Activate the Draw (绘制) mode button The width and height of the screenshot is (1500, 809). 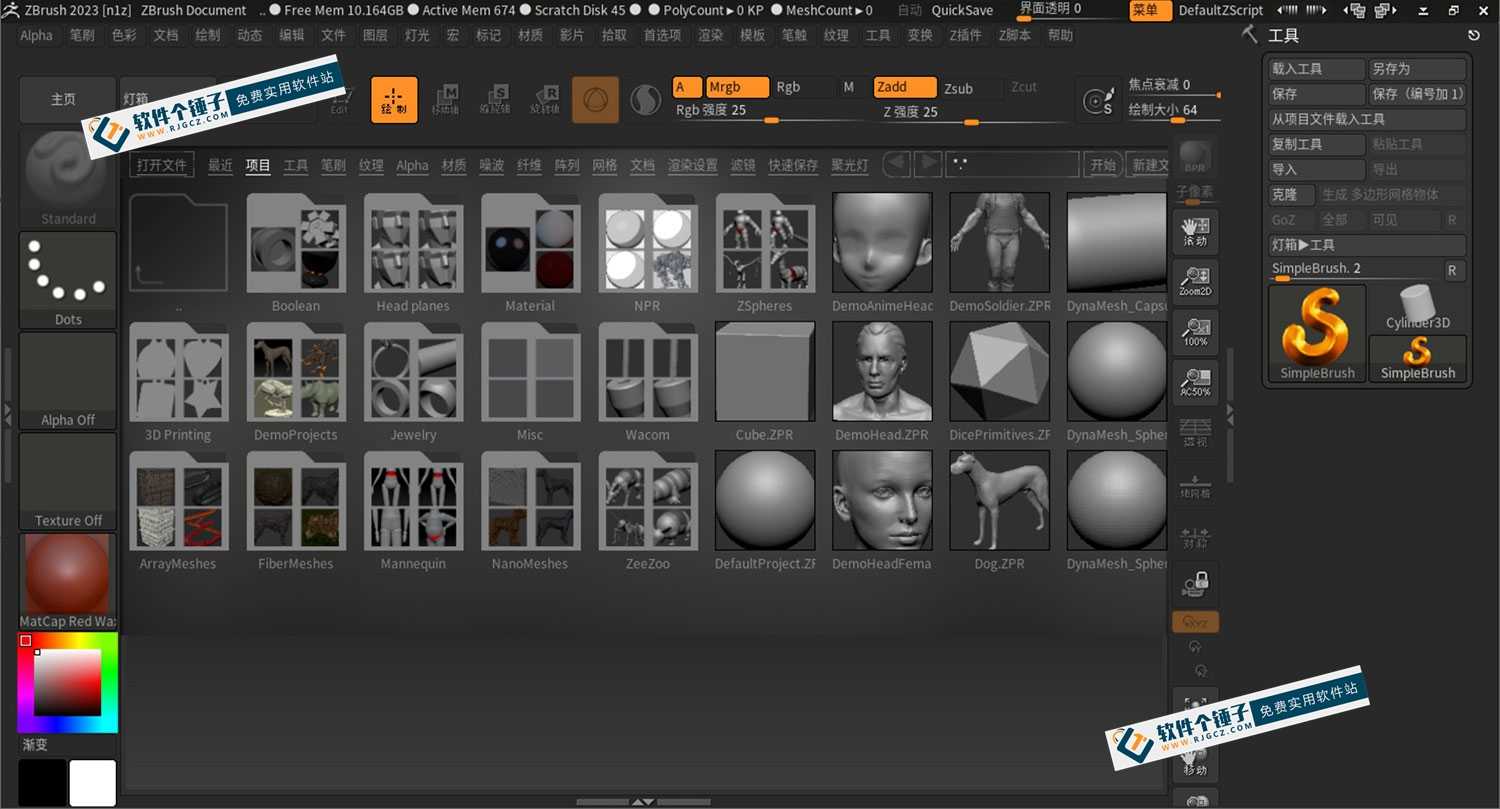pyautogui.click(x=394, y=100)
